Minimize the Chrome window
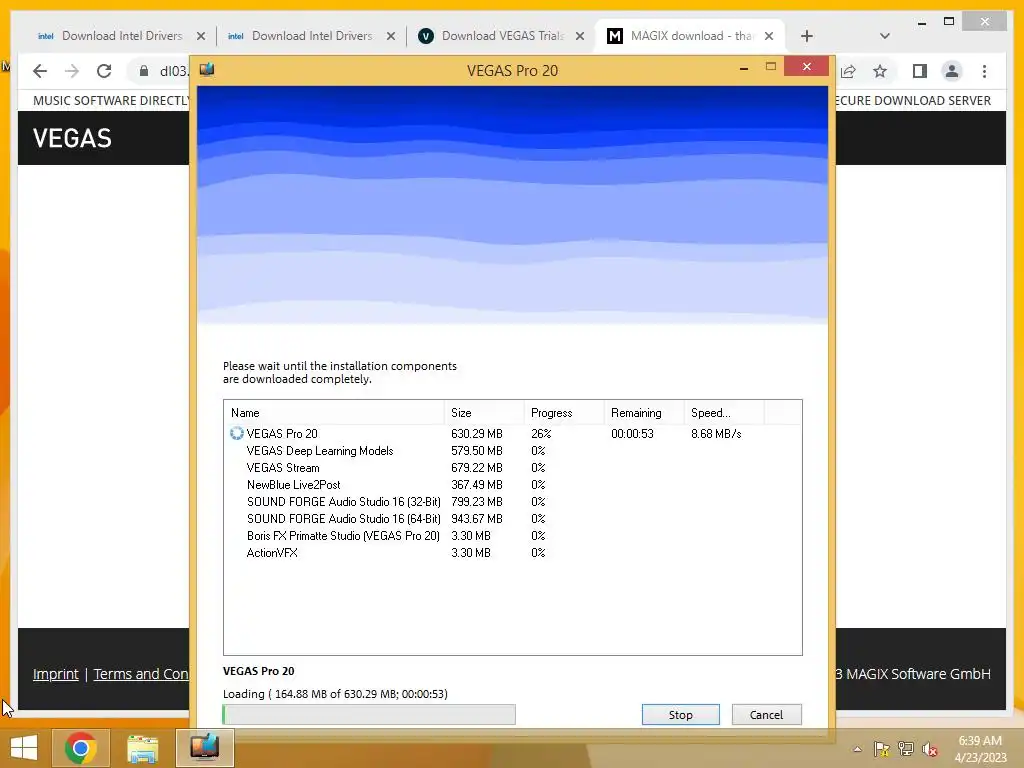This screenshot has width=1024, height=768. tap(921, 23)
